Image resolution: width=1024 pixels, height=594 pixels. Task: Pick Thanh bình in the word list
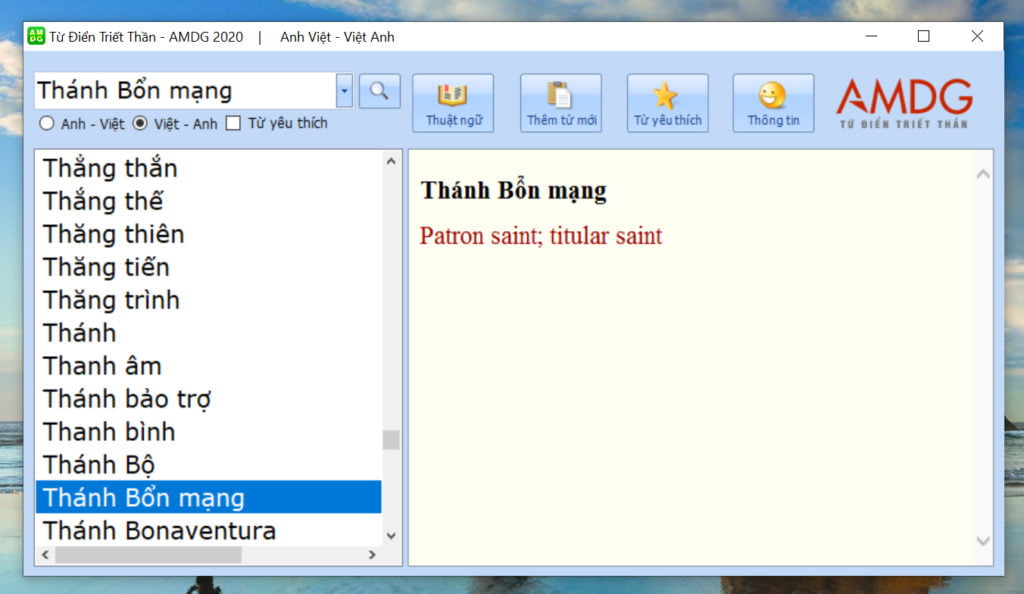[x=109, y=432]
